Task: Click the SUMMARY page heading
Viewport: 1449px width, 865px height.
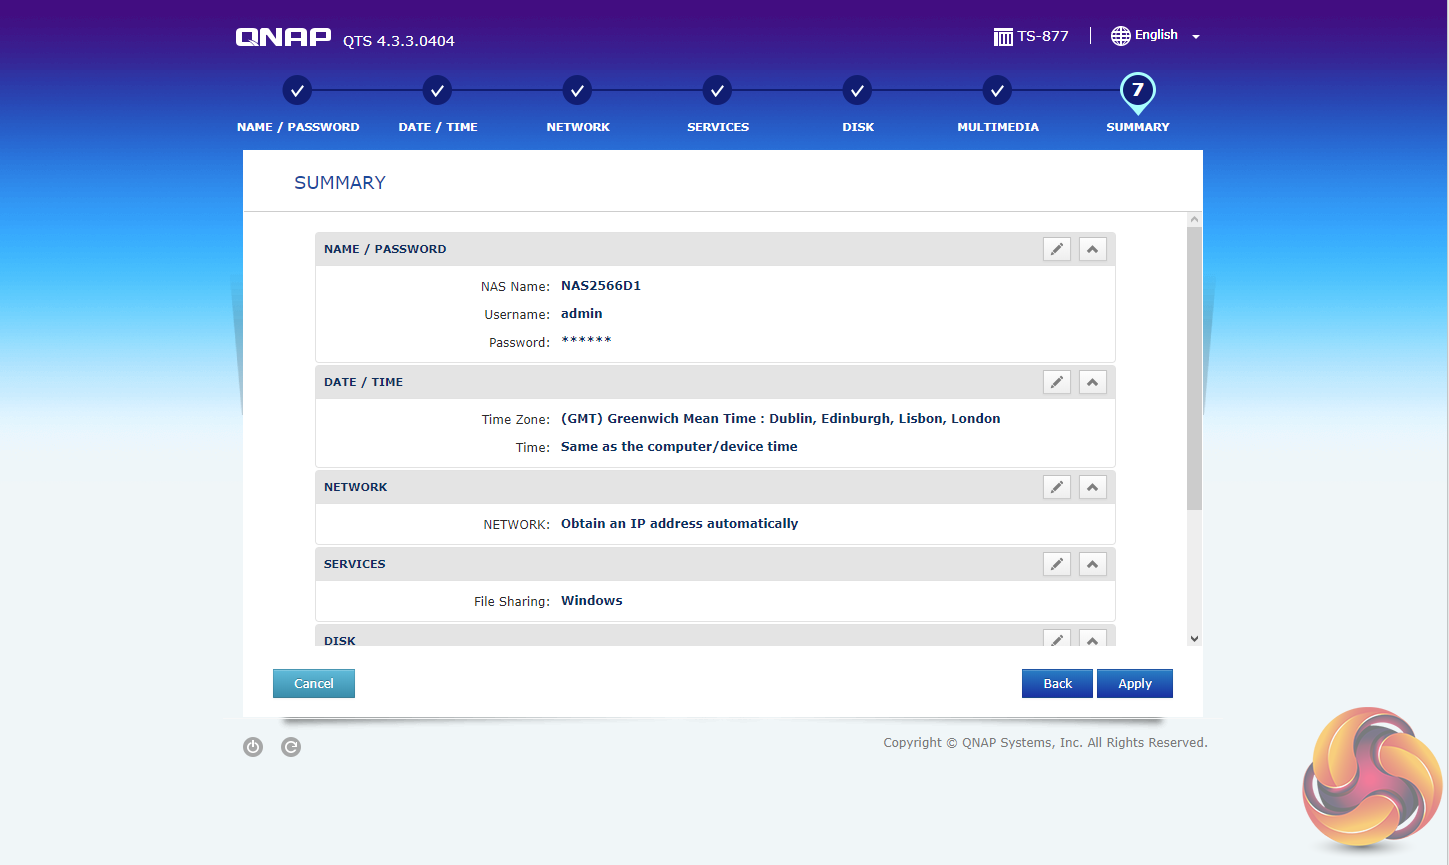Action: click(x=340, y=183)
